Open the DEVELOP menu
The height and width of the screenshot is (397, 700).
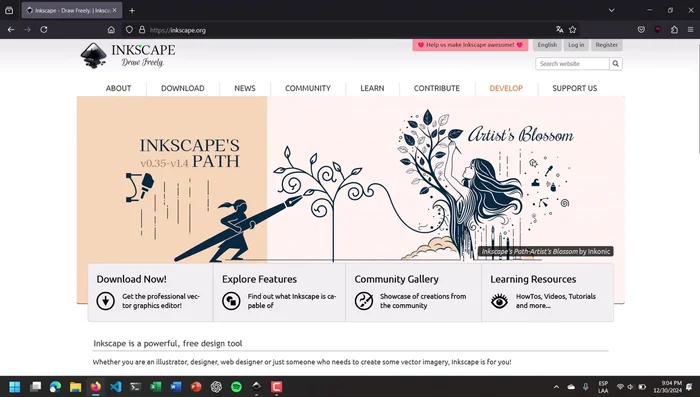click(x=506, y=88)
